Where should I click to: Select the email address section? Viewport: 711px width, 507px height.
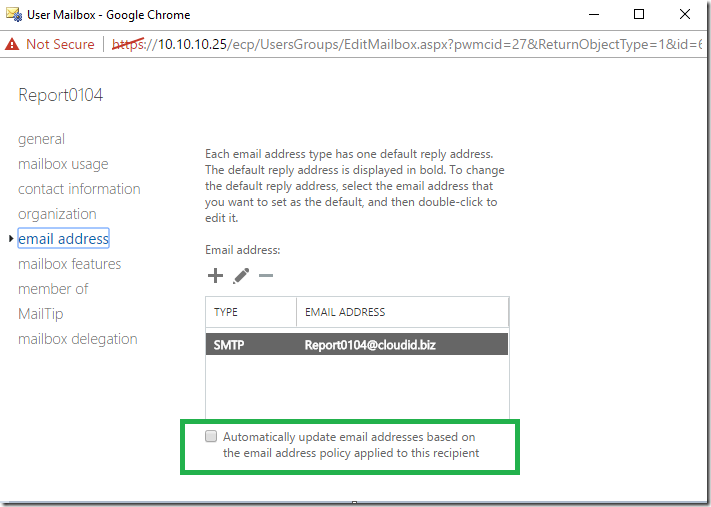pos(63,239)
